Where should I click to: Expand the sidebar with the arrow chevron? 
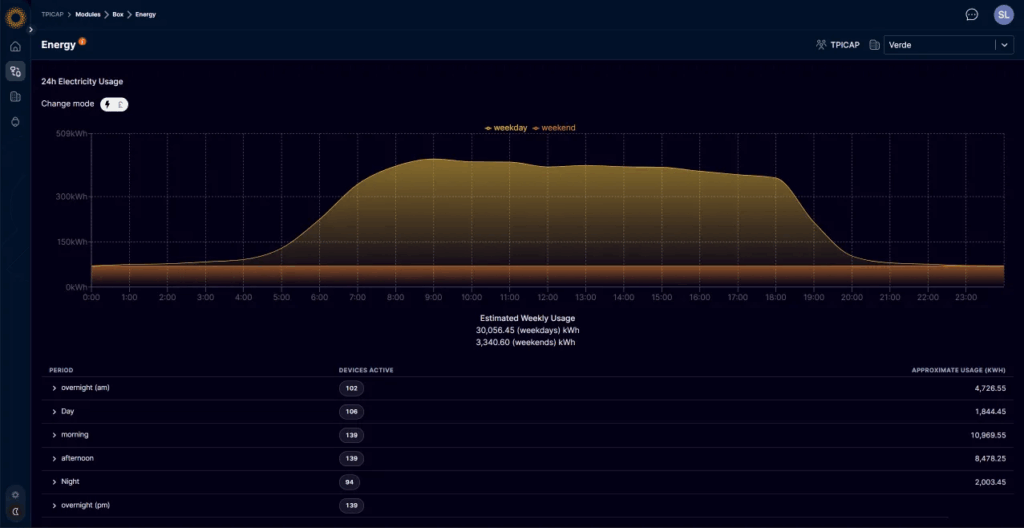(30, 30)
